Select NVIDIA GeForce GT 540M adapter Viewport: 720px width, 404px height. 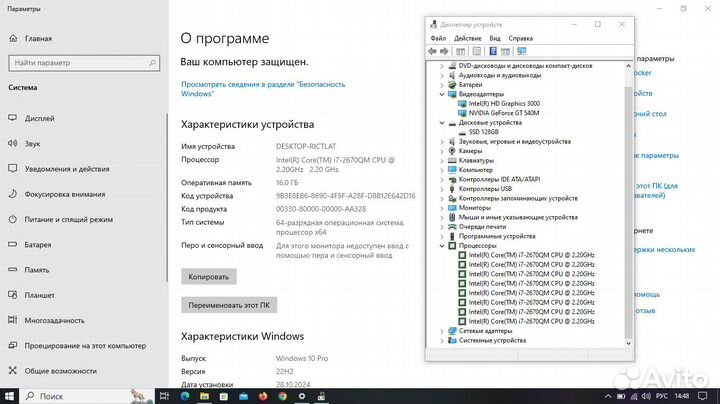pyautogui.click(x=504, y=113)
